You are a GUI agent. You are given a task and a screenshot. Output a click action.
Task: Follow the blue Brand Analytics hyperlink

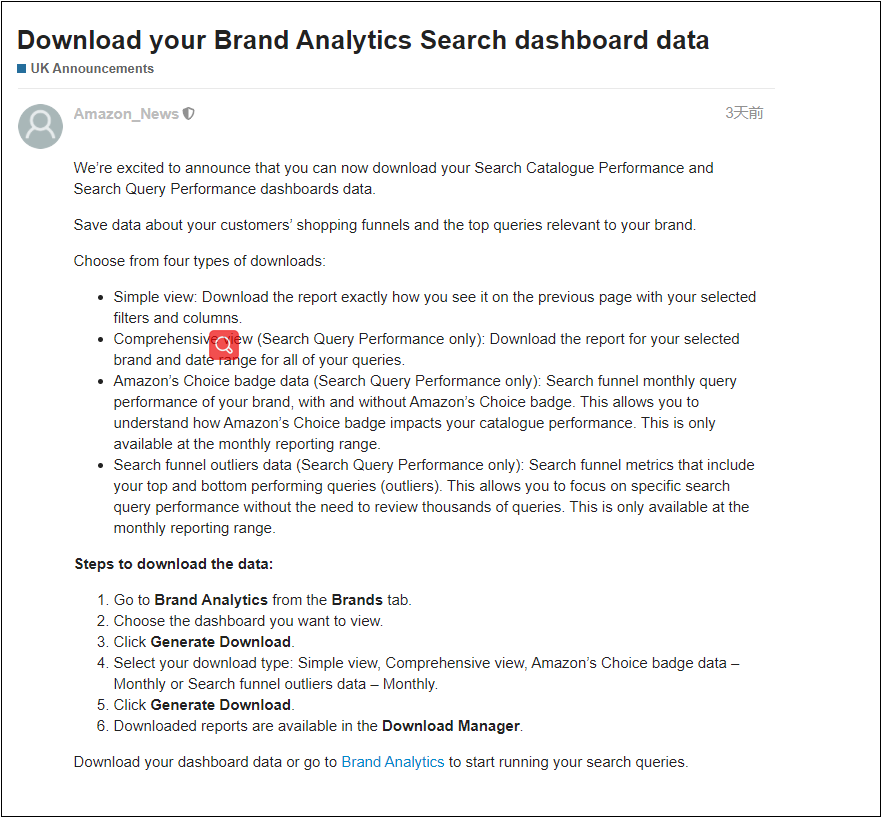[x=392, y=762]
